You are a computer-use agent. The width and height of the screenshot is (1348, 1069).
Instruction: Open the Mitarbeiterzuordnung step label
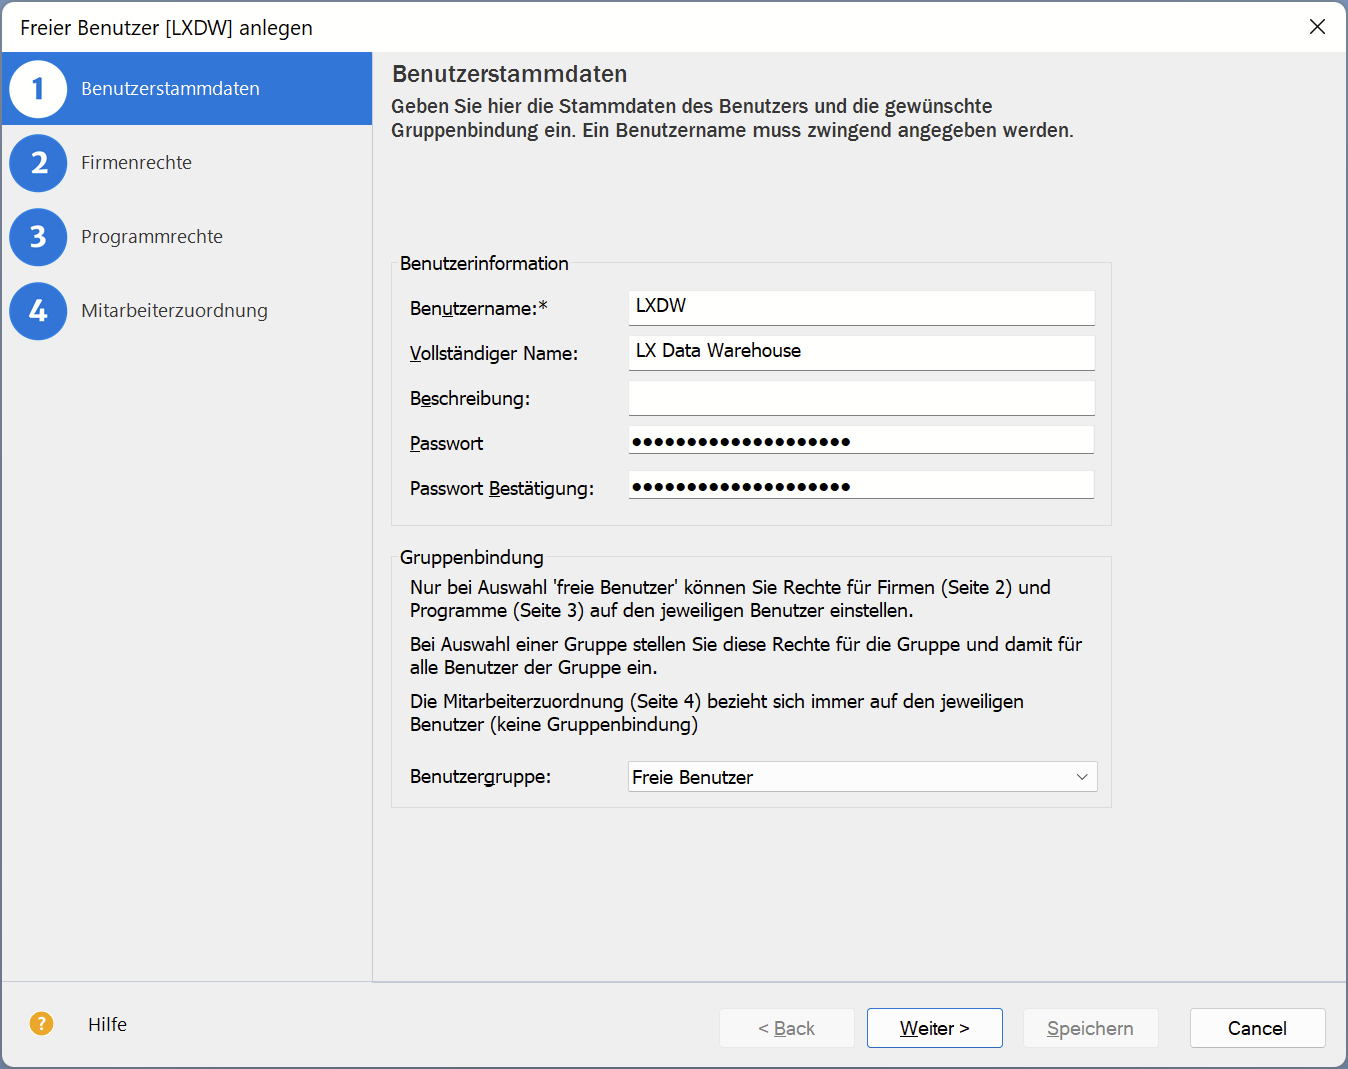pos(174,311)
